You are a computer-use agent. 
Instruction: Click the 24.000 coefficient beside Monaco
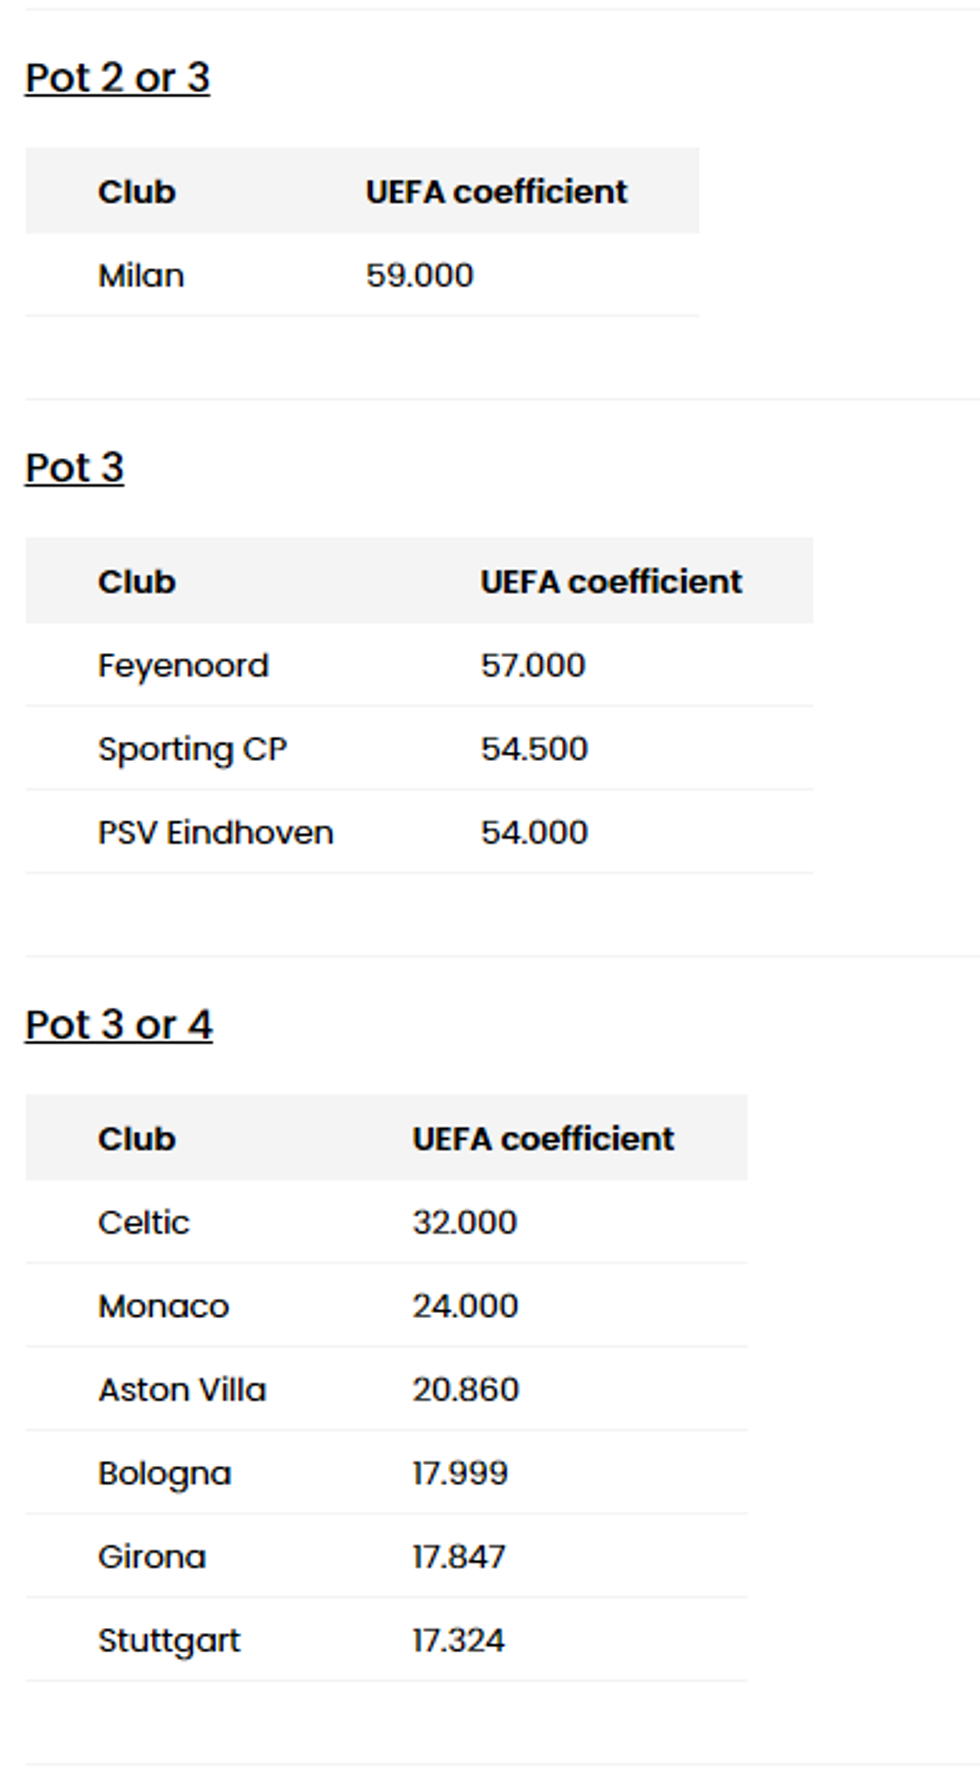465,1306
